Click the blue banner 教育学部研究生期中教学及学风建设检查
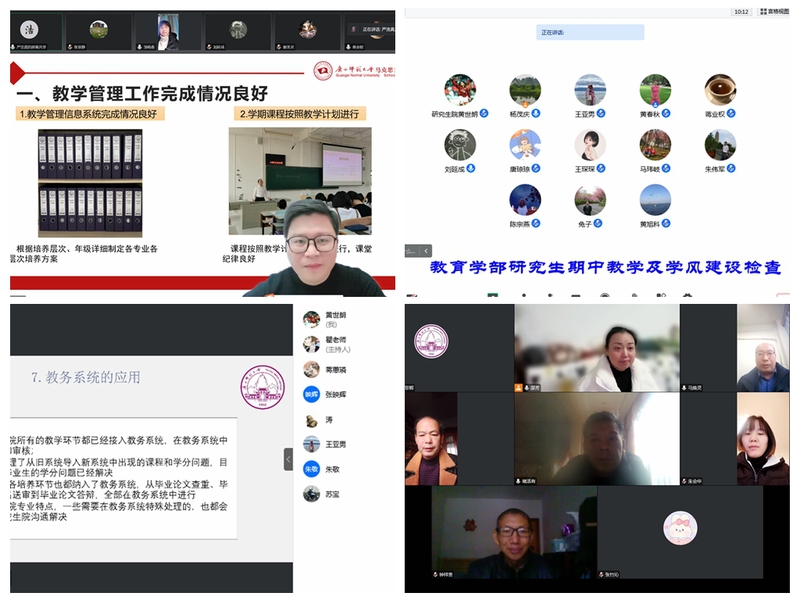800x600 pixels. pos(605,267)
